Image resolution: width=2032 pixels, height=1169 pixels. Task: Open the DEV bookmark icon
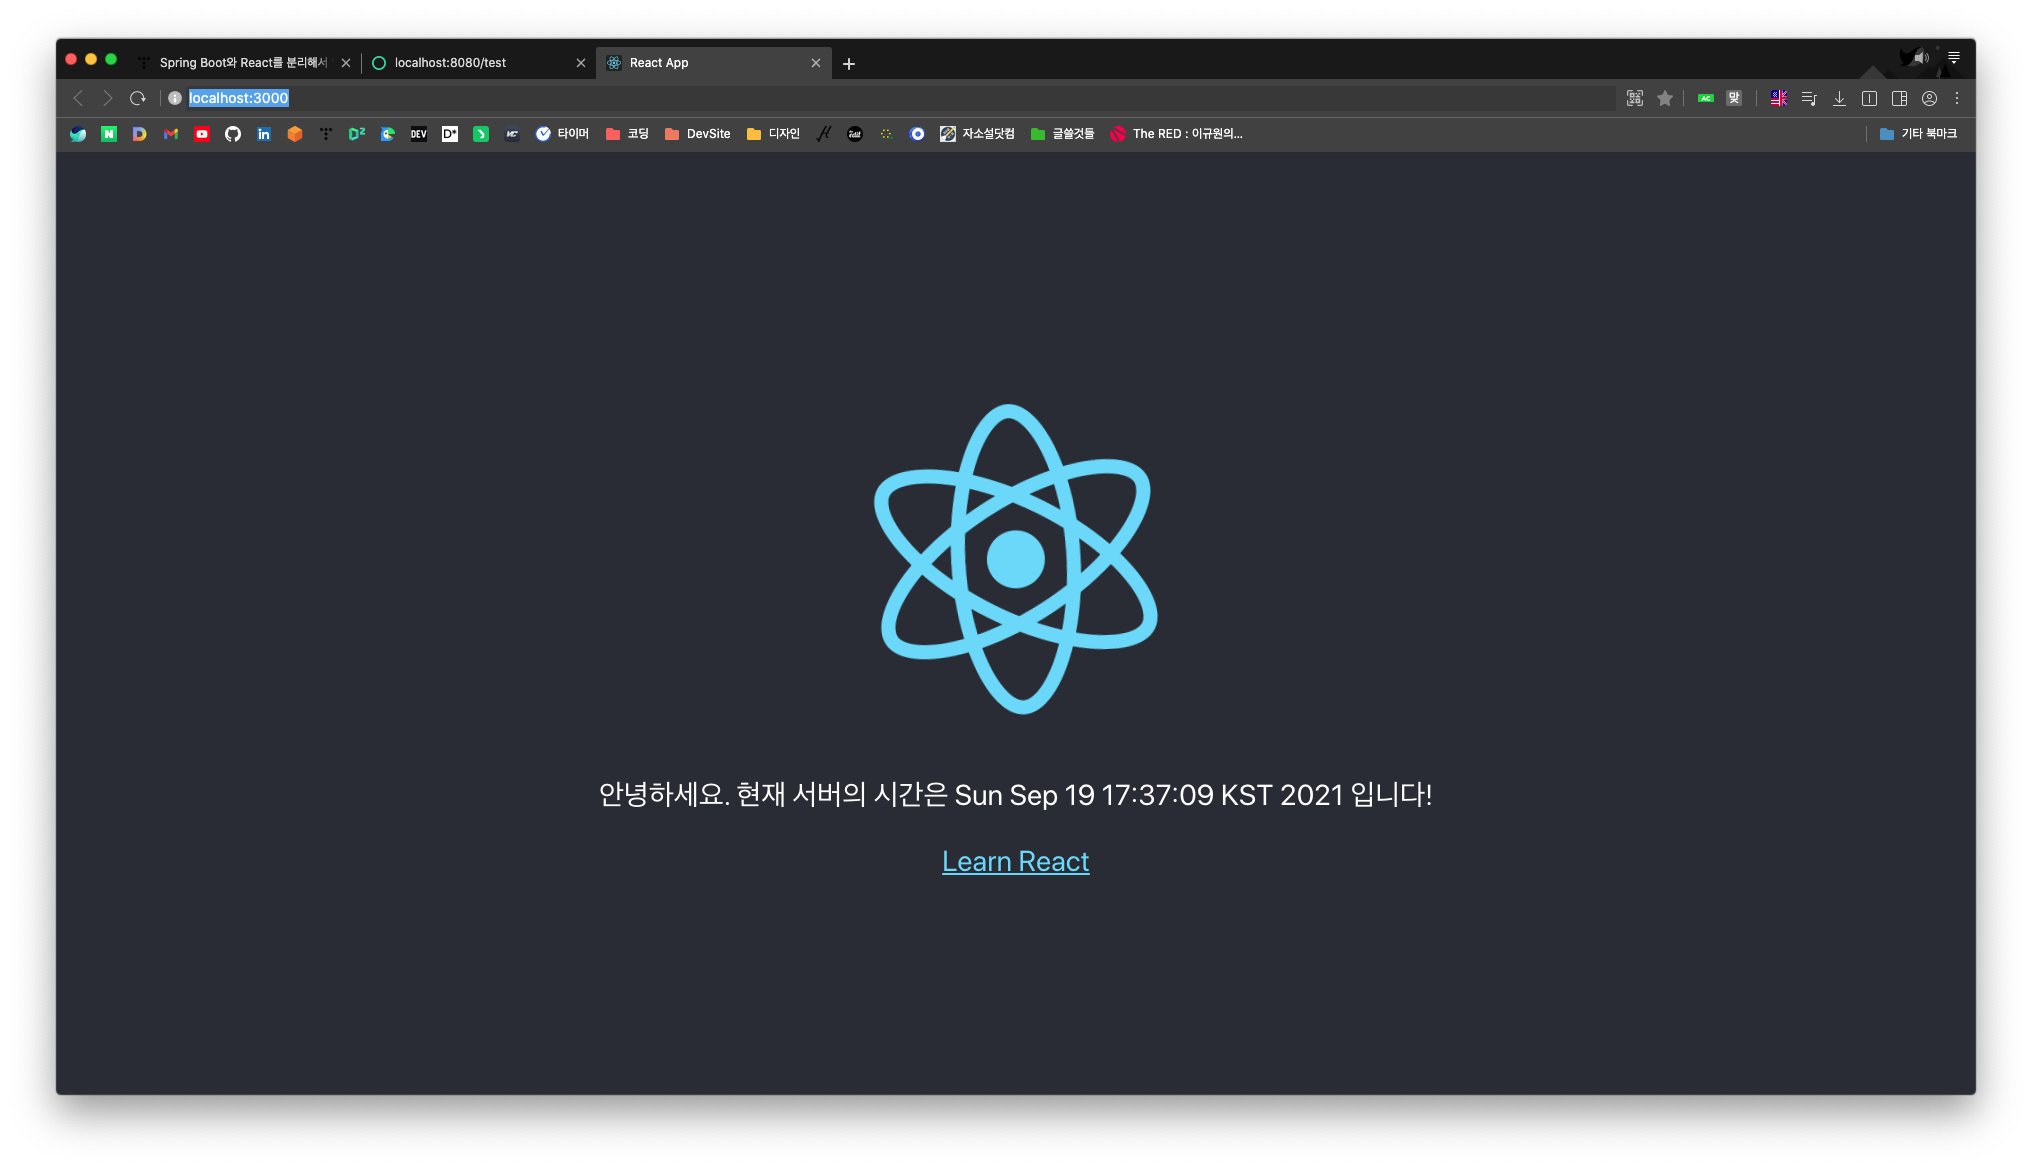click(x=419, y=134)
